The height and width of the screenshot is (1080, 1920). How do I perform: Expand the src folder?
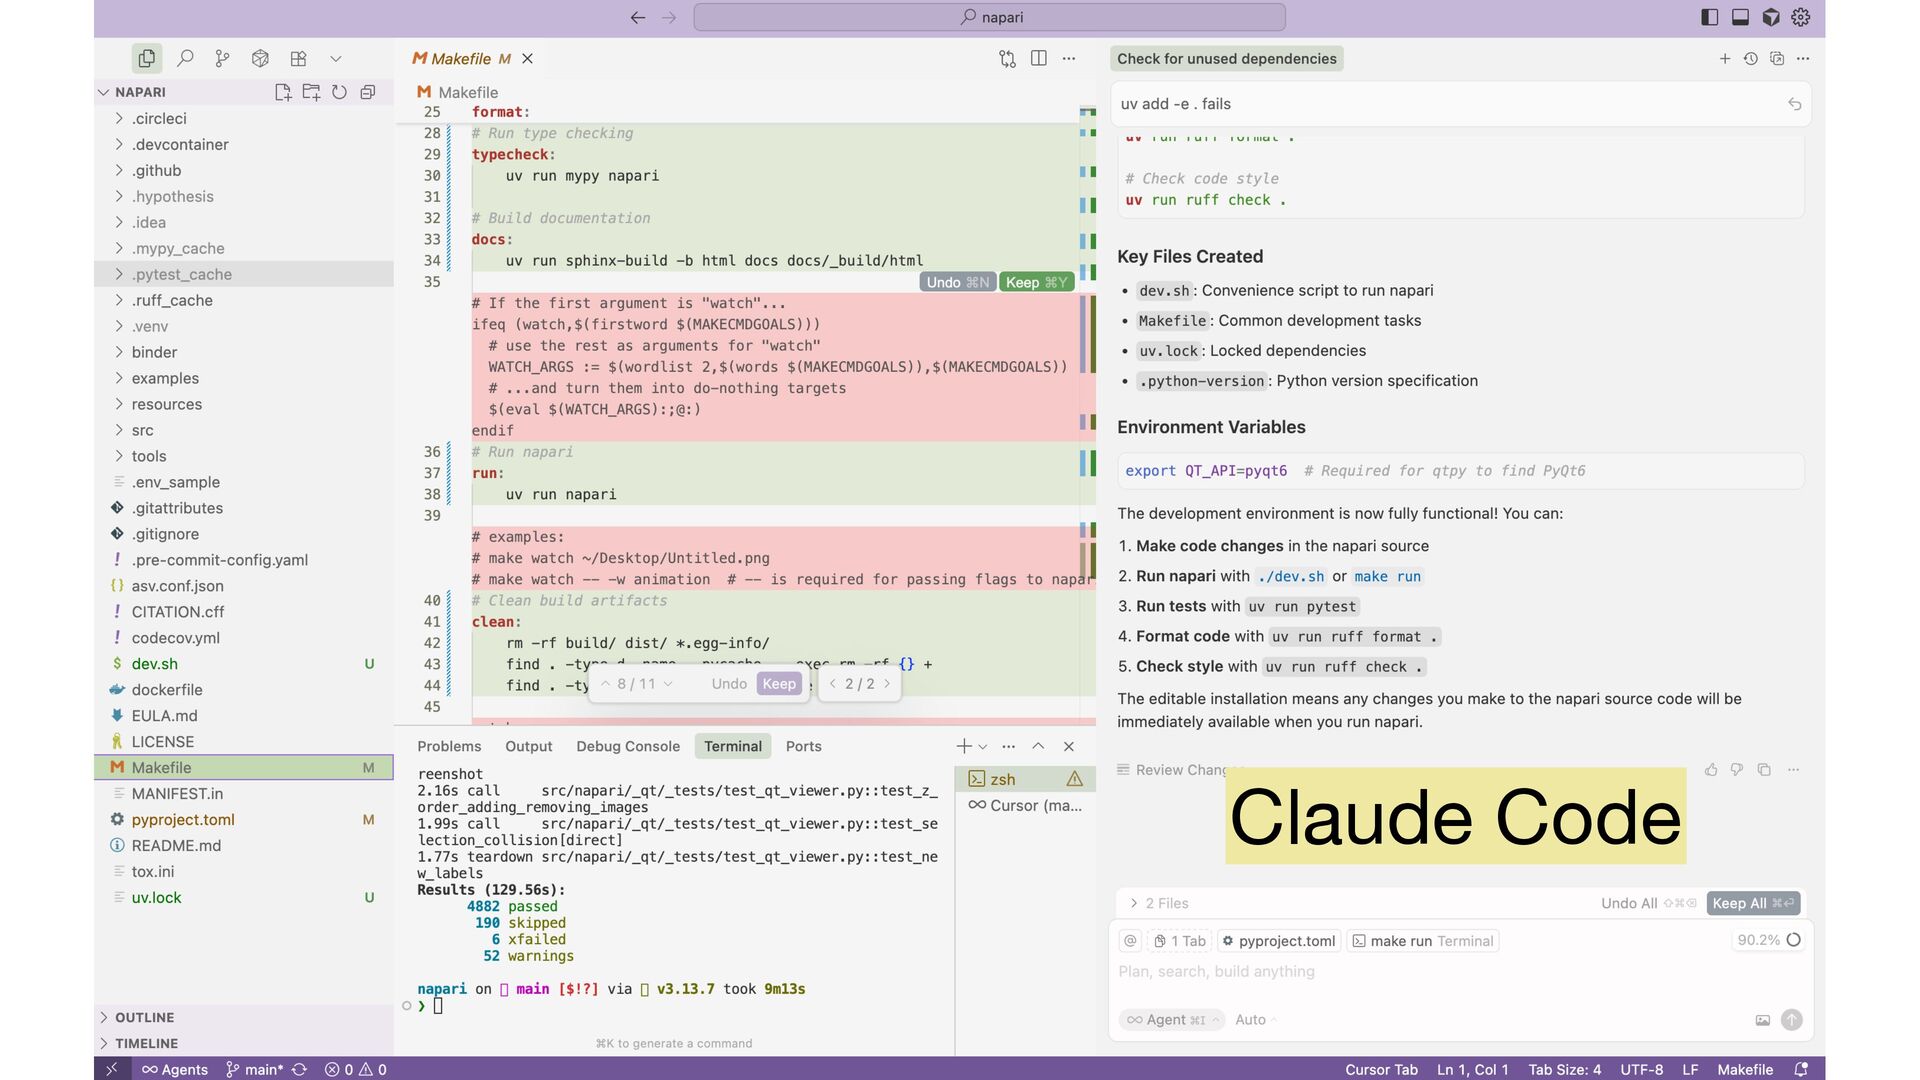pos(142,430)
